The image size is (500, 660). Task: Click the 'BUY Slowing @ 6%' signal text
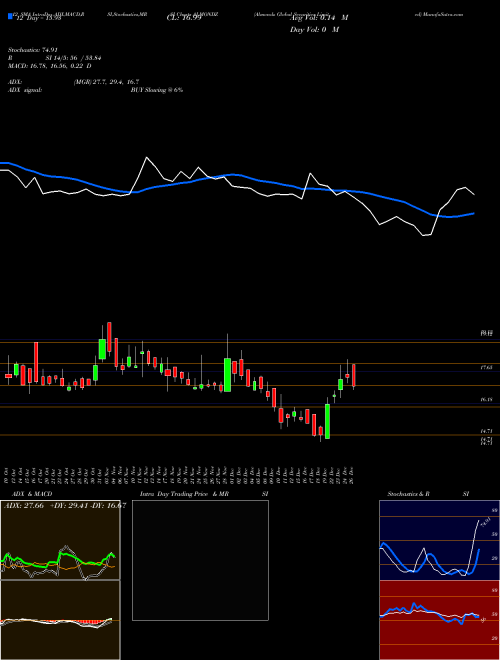point(157,90)
